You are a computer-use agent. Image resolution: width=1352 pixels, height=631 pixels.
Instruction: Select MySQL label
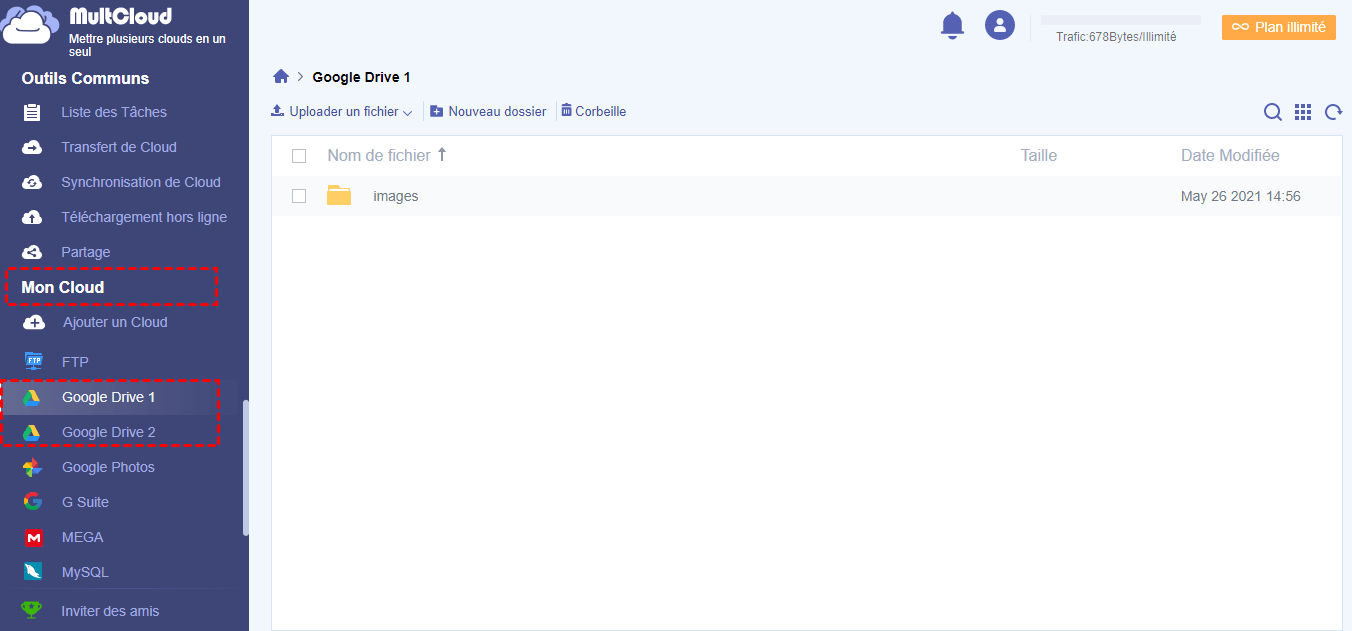[85, 572]
